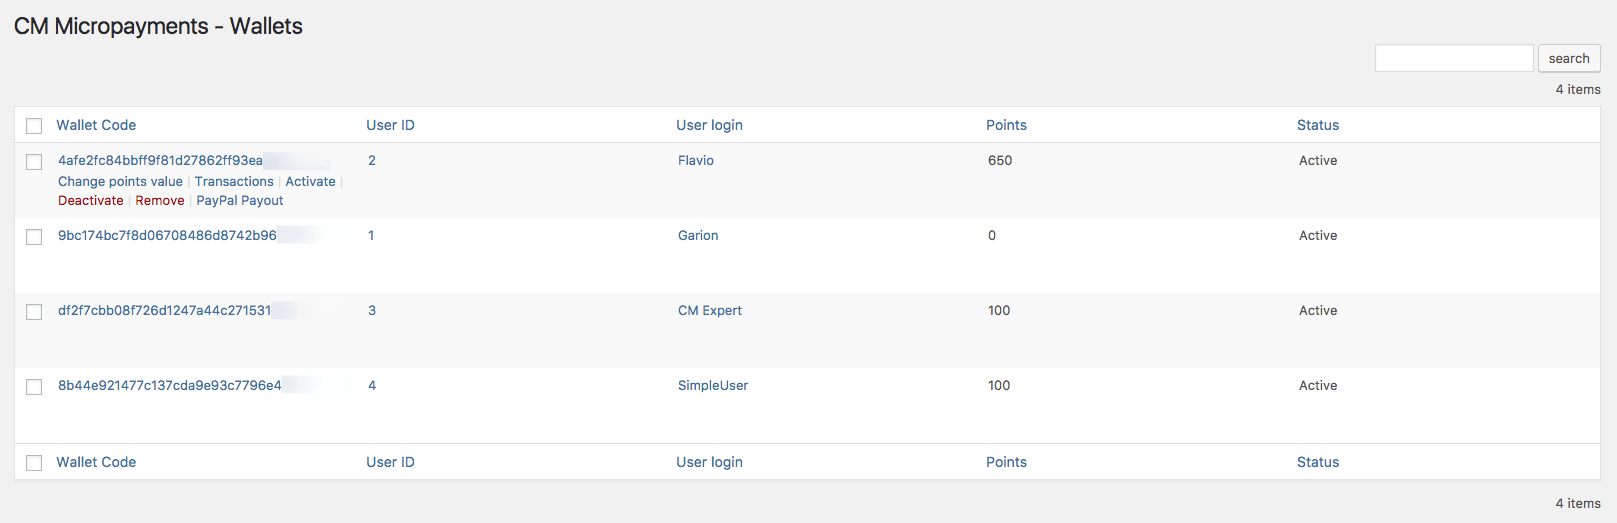Open the CM Expert user login link
Image resolution: width=1617 pixels, height=523 pixels.
710,310
